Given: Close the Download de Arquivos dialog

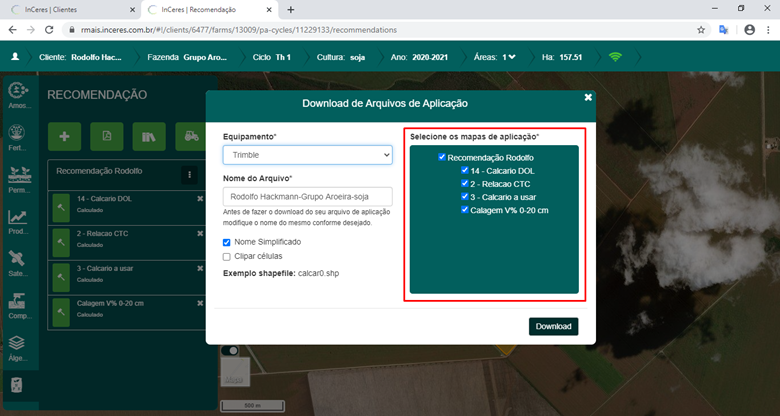Looking at the screenshot, I should [588, 98].
